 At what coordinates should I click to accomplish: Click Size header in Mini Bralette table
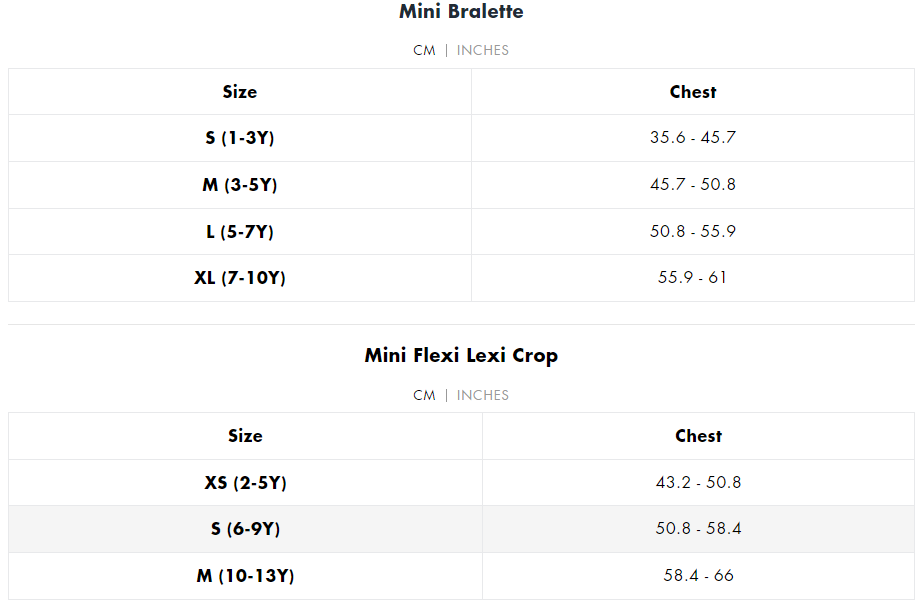(240, 92)
